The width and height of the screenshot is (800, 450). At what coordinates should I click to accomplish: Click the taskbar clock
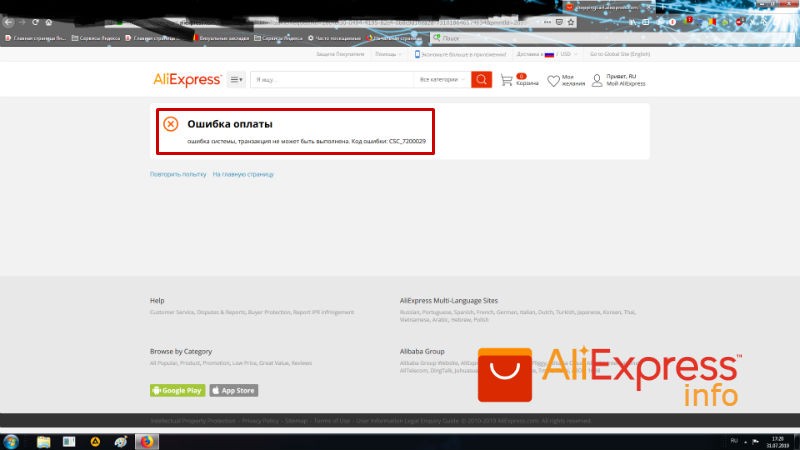pos(778,442)
